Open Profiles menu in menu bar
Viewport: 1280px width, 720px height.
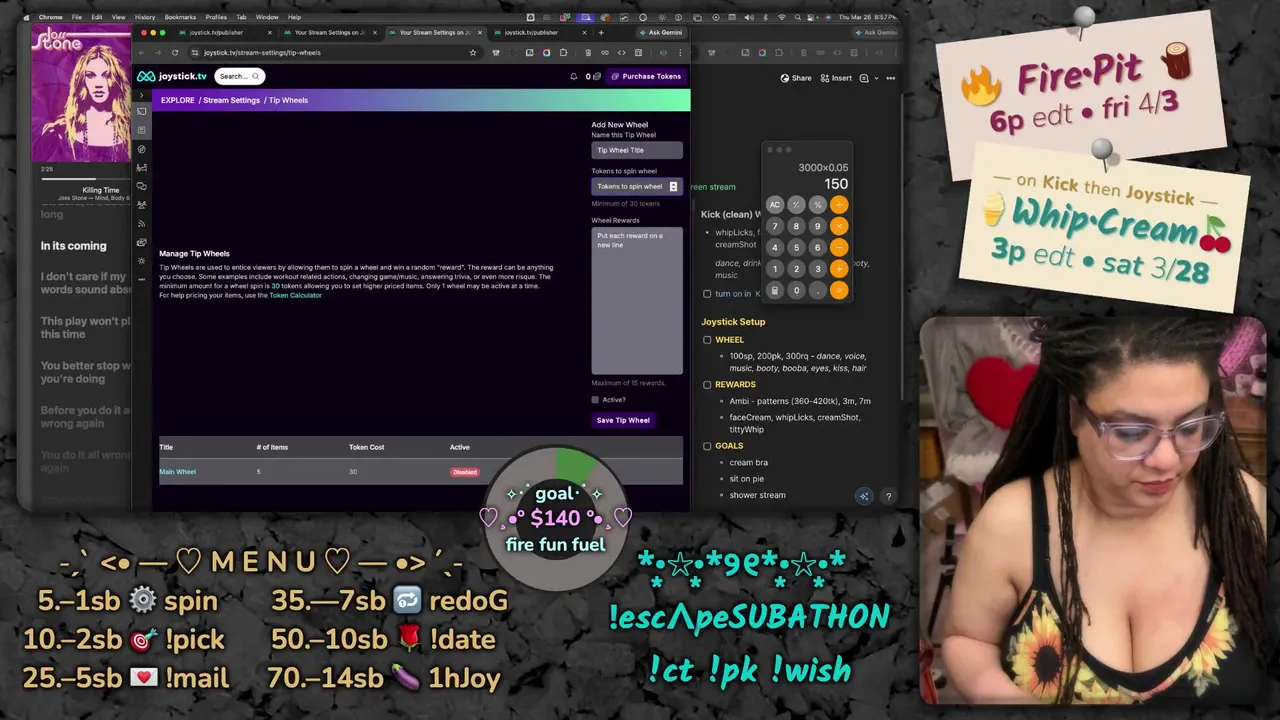[216, 17]
